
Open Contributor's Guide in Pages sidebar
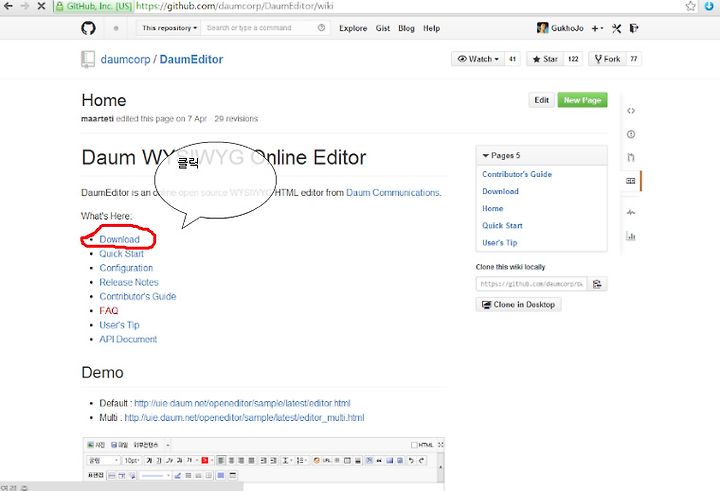click(x=517, y=174)
